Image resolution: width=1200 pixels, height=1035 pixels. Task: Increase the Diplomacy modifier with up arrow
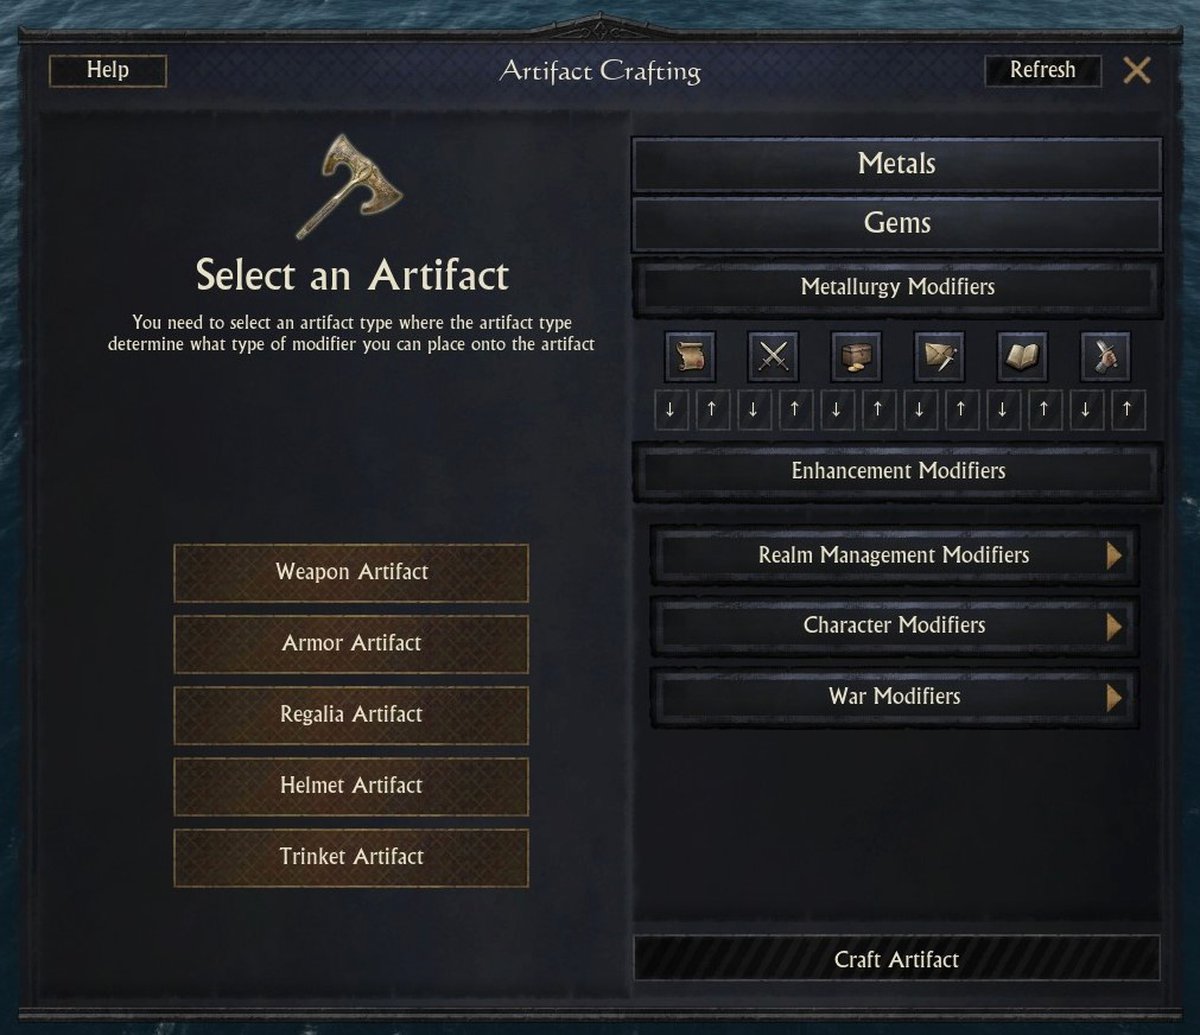pos(711,410)
